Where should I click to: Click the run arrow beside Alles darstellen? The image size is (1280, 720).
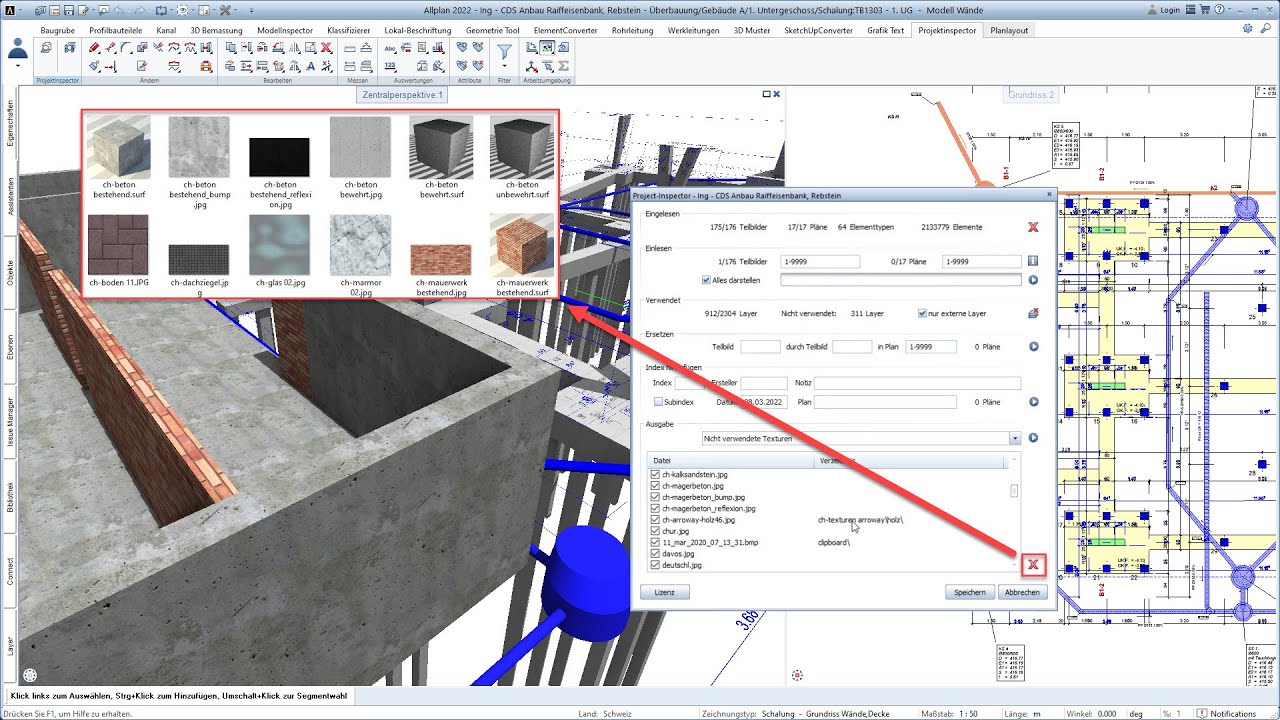click(x=1034, y=280)
